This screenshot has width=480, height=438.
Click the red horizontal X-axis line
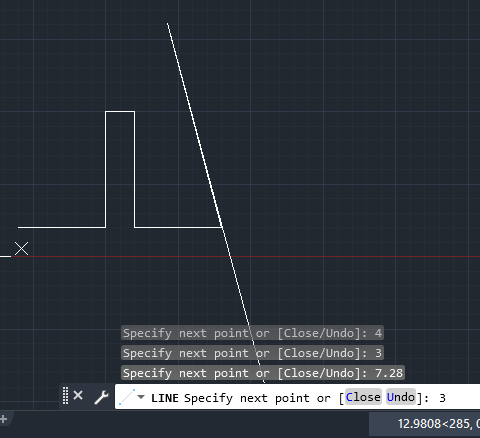coord(333,256)
